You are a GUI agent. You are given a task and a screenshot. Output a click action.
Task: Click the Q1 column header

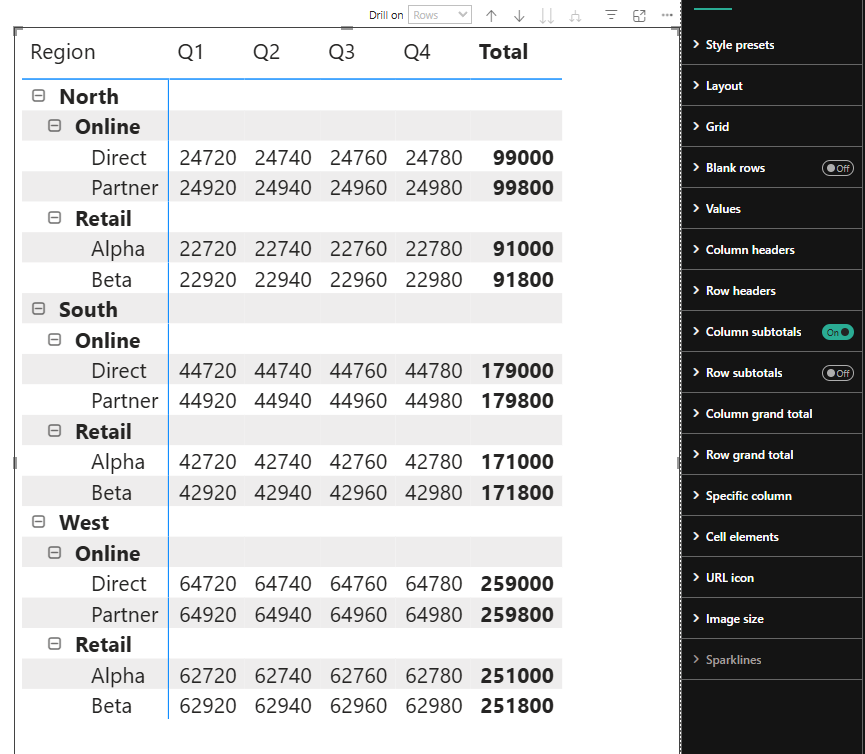pos(190,52)
